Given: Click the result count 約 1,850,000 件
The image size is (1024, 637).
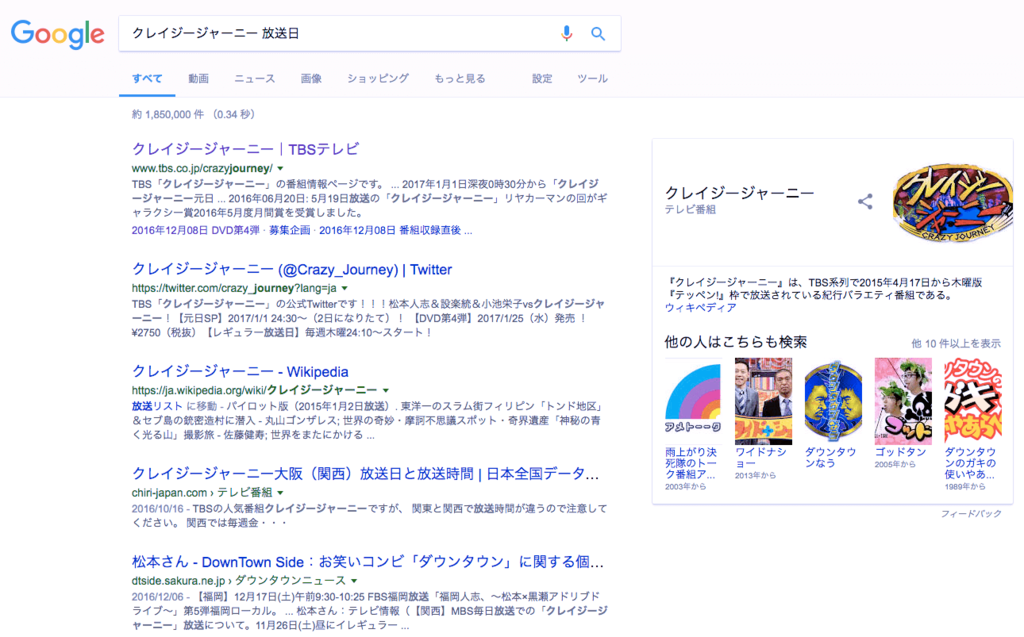Looking at the screenshot, I should click(168, 114).
